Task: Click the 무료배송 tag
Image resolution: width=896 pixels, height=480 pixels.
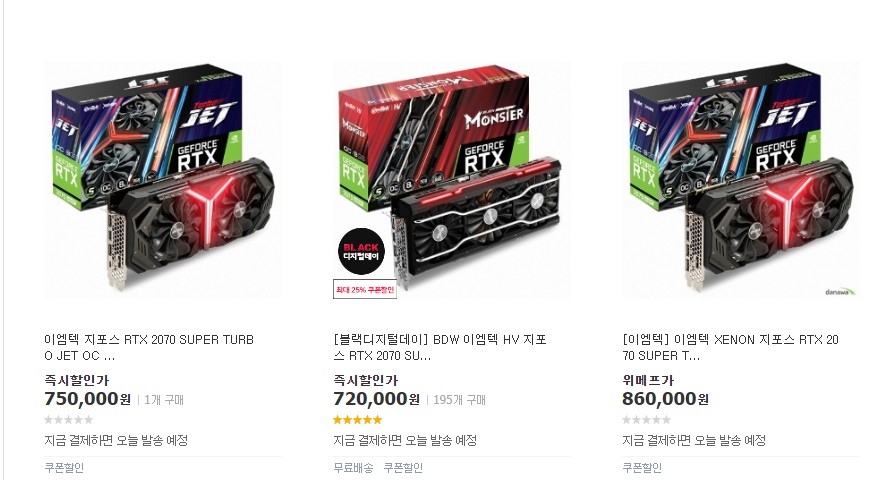Action: click(x=353, y=468)
